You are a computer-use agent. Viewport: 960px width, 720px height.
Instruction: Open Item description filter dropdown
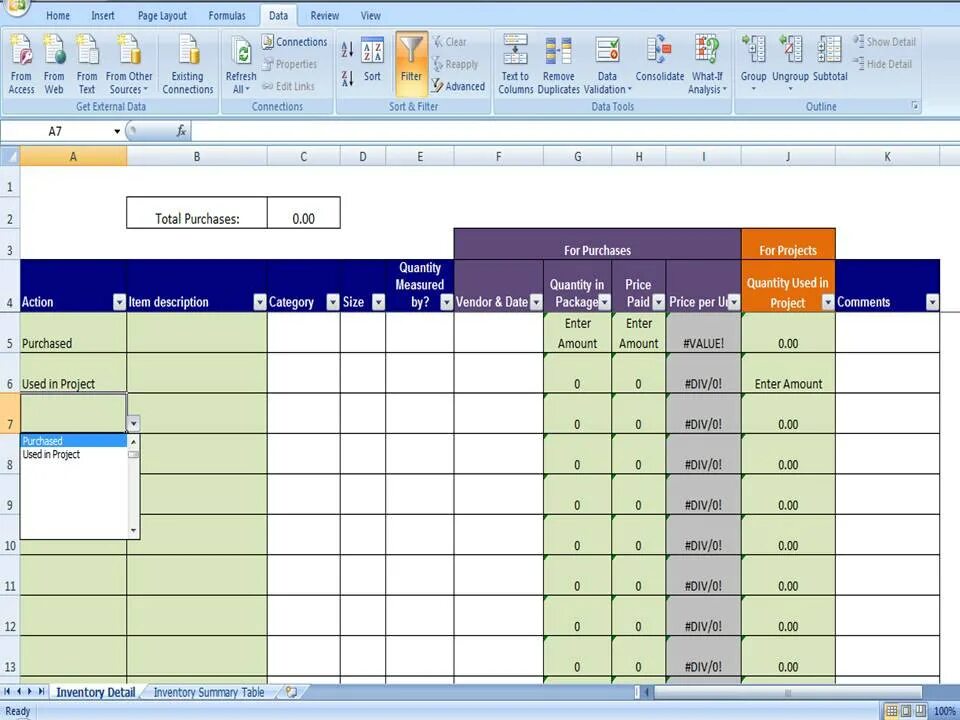(x=260, y=302)
